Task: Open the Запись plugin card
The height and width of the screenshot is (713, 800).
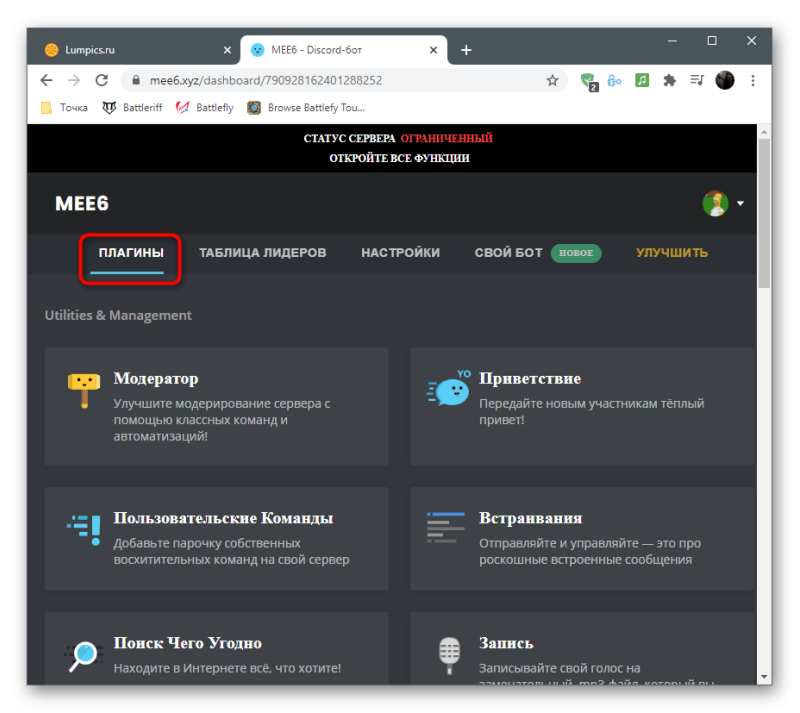Action: click(x=582, y=648)
